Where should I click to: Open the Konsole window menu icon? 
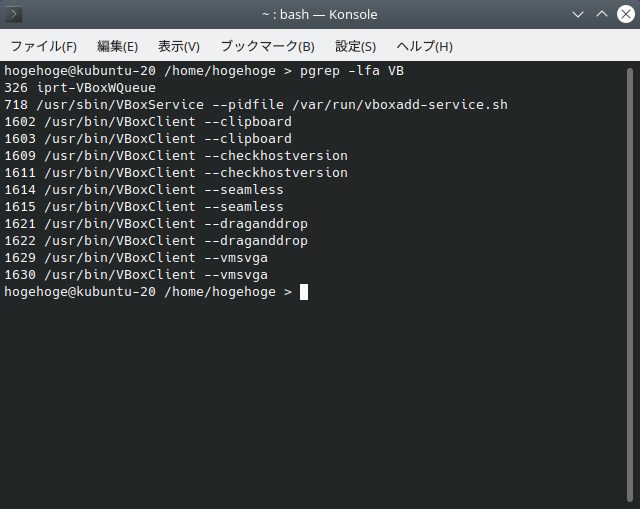tap(14, 15)
